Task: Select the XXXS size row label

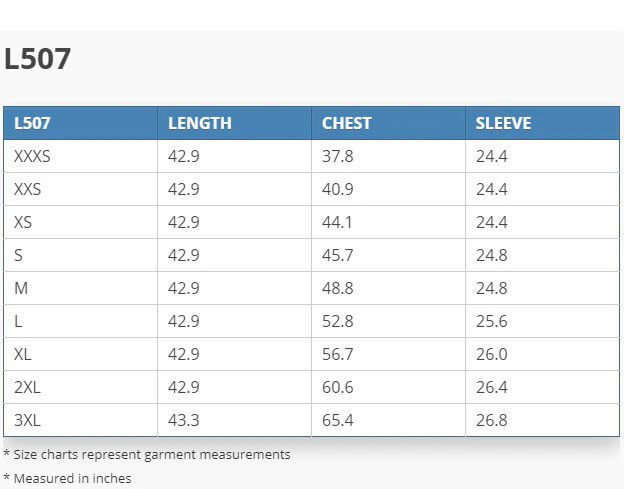Action: [32, 156]
